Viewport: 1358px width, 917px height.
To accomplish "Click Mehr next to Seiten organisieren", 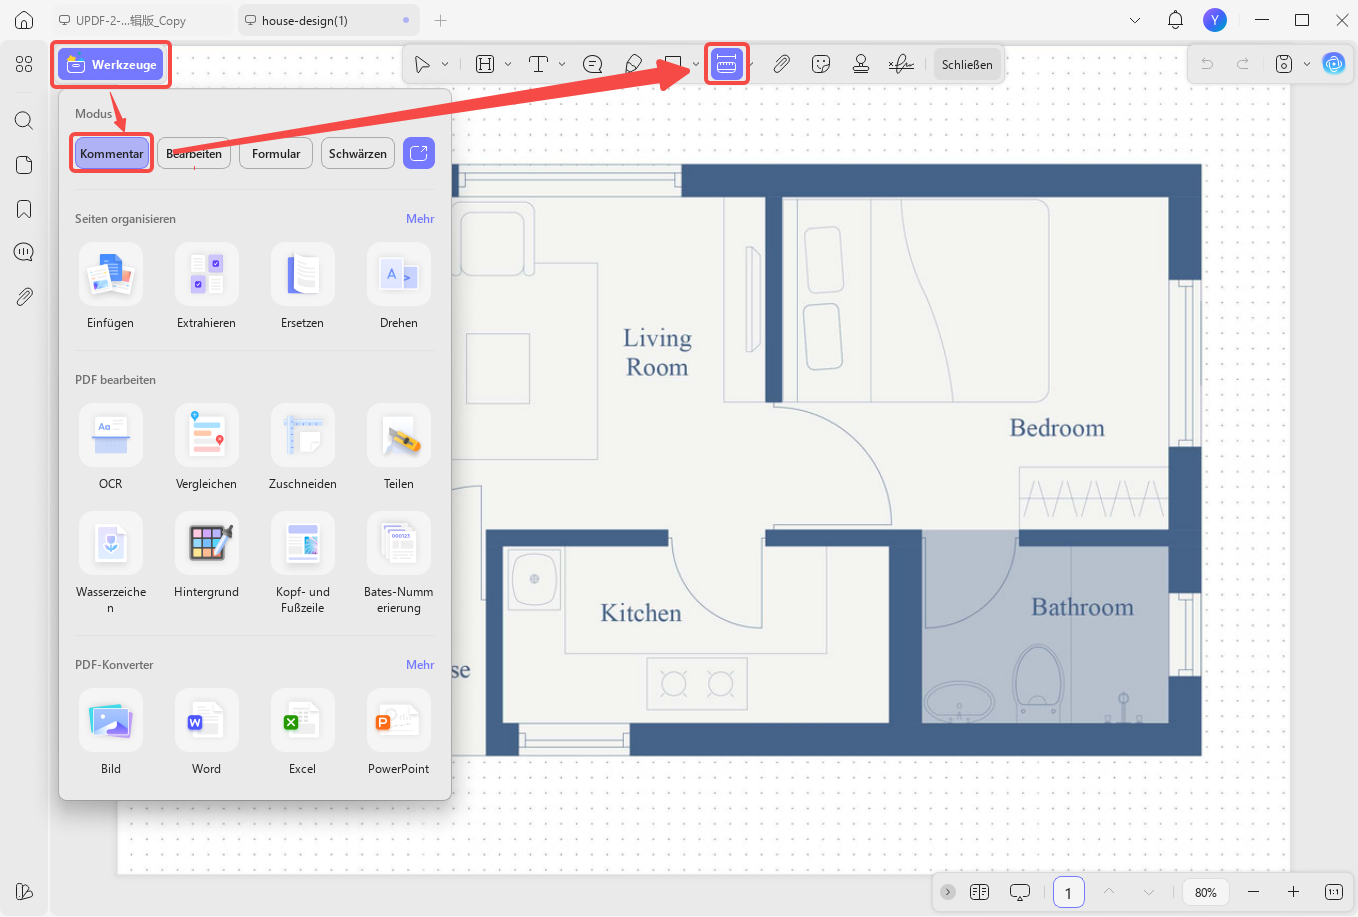I will click(420, 218).
